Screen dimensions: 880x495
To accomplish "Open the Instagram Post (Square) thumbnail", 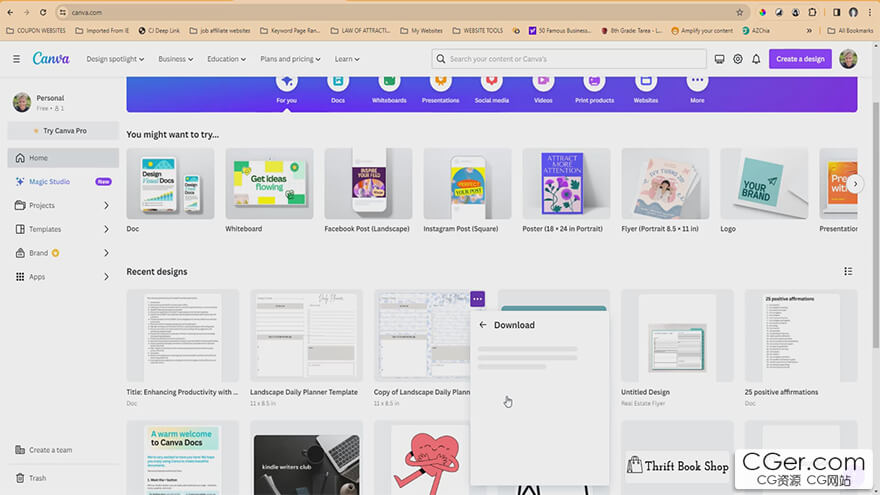I will 468,184.
